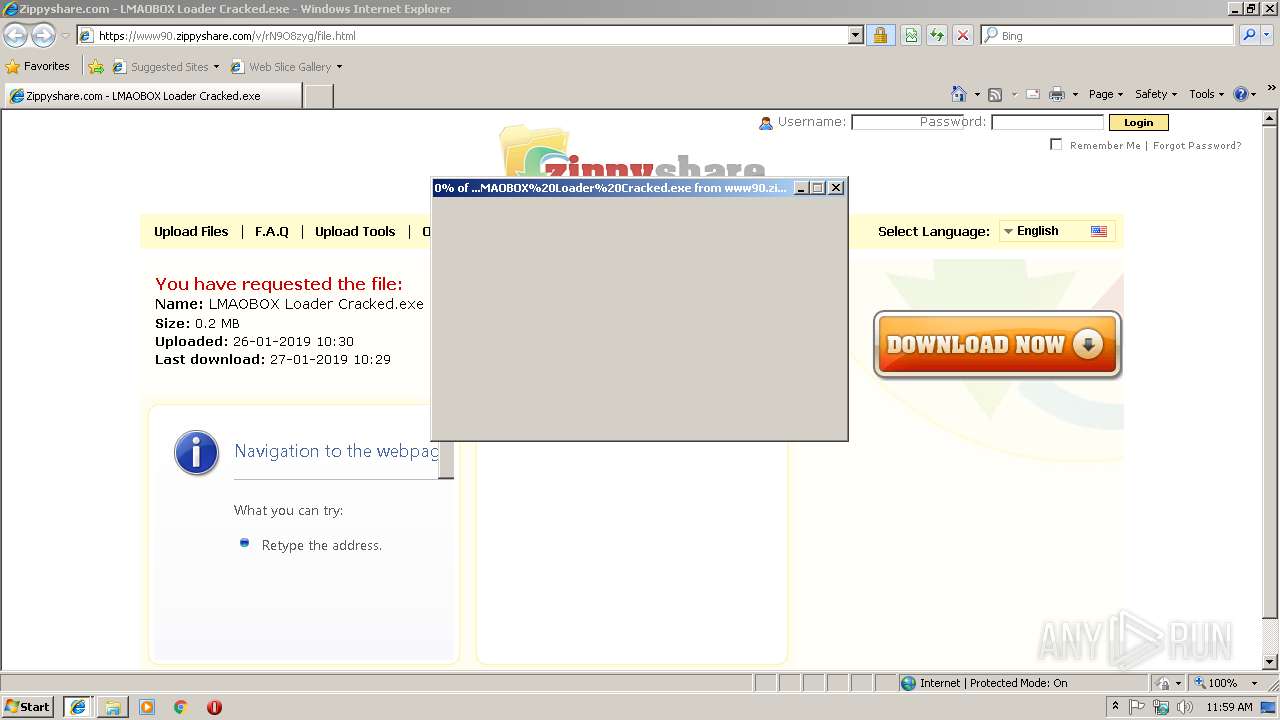The image size is (1280, 720).
Task: Click the Refresh page icon
Action: point(937,35)
